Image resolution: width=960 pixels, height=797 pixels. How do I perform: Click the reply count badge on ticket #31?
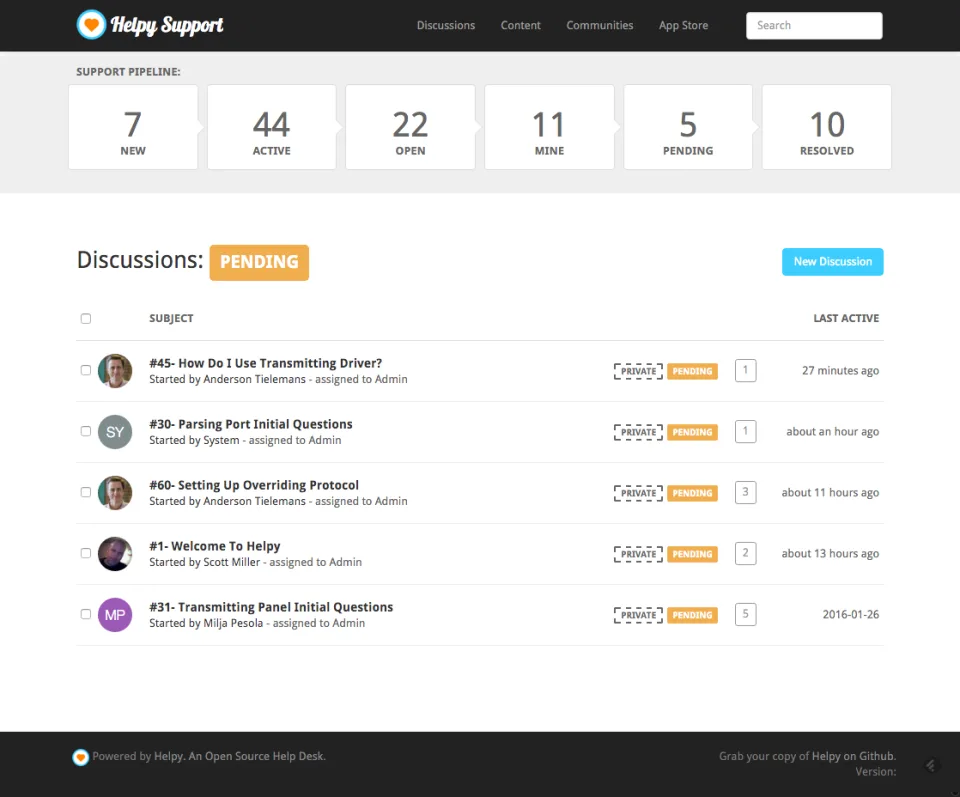[745, 614]
